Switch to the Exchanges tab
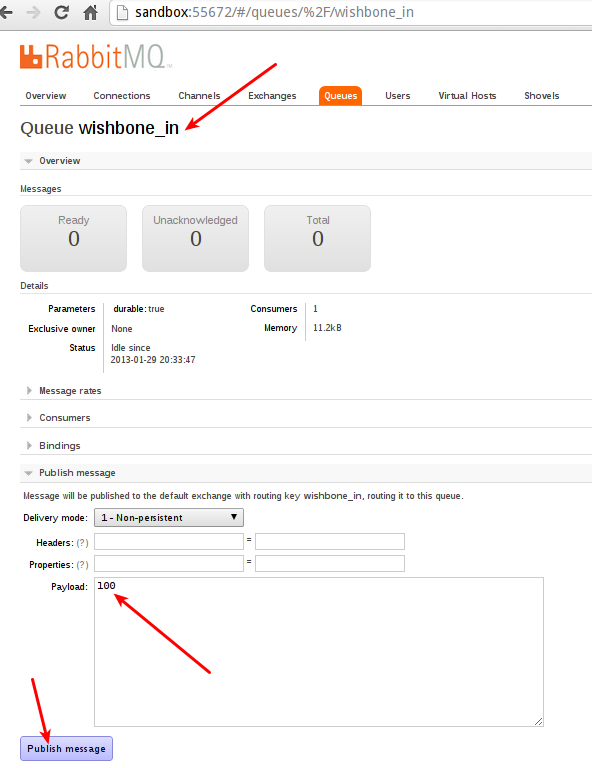Image resolution: width=592 pixels, height=768 pixels. pyautogui.click(x=272, y=96)
